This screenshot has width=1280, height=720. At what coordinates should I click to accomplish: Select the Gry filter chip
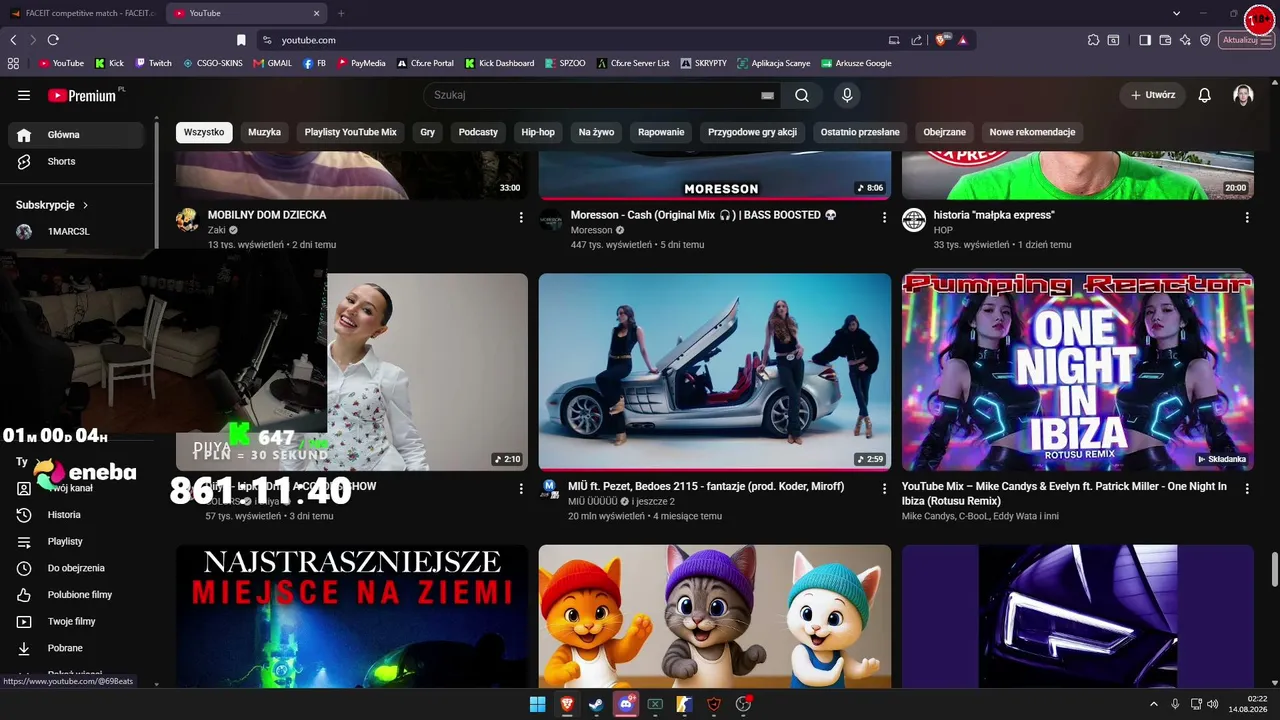pyautogui.click(x=428, y=132)
